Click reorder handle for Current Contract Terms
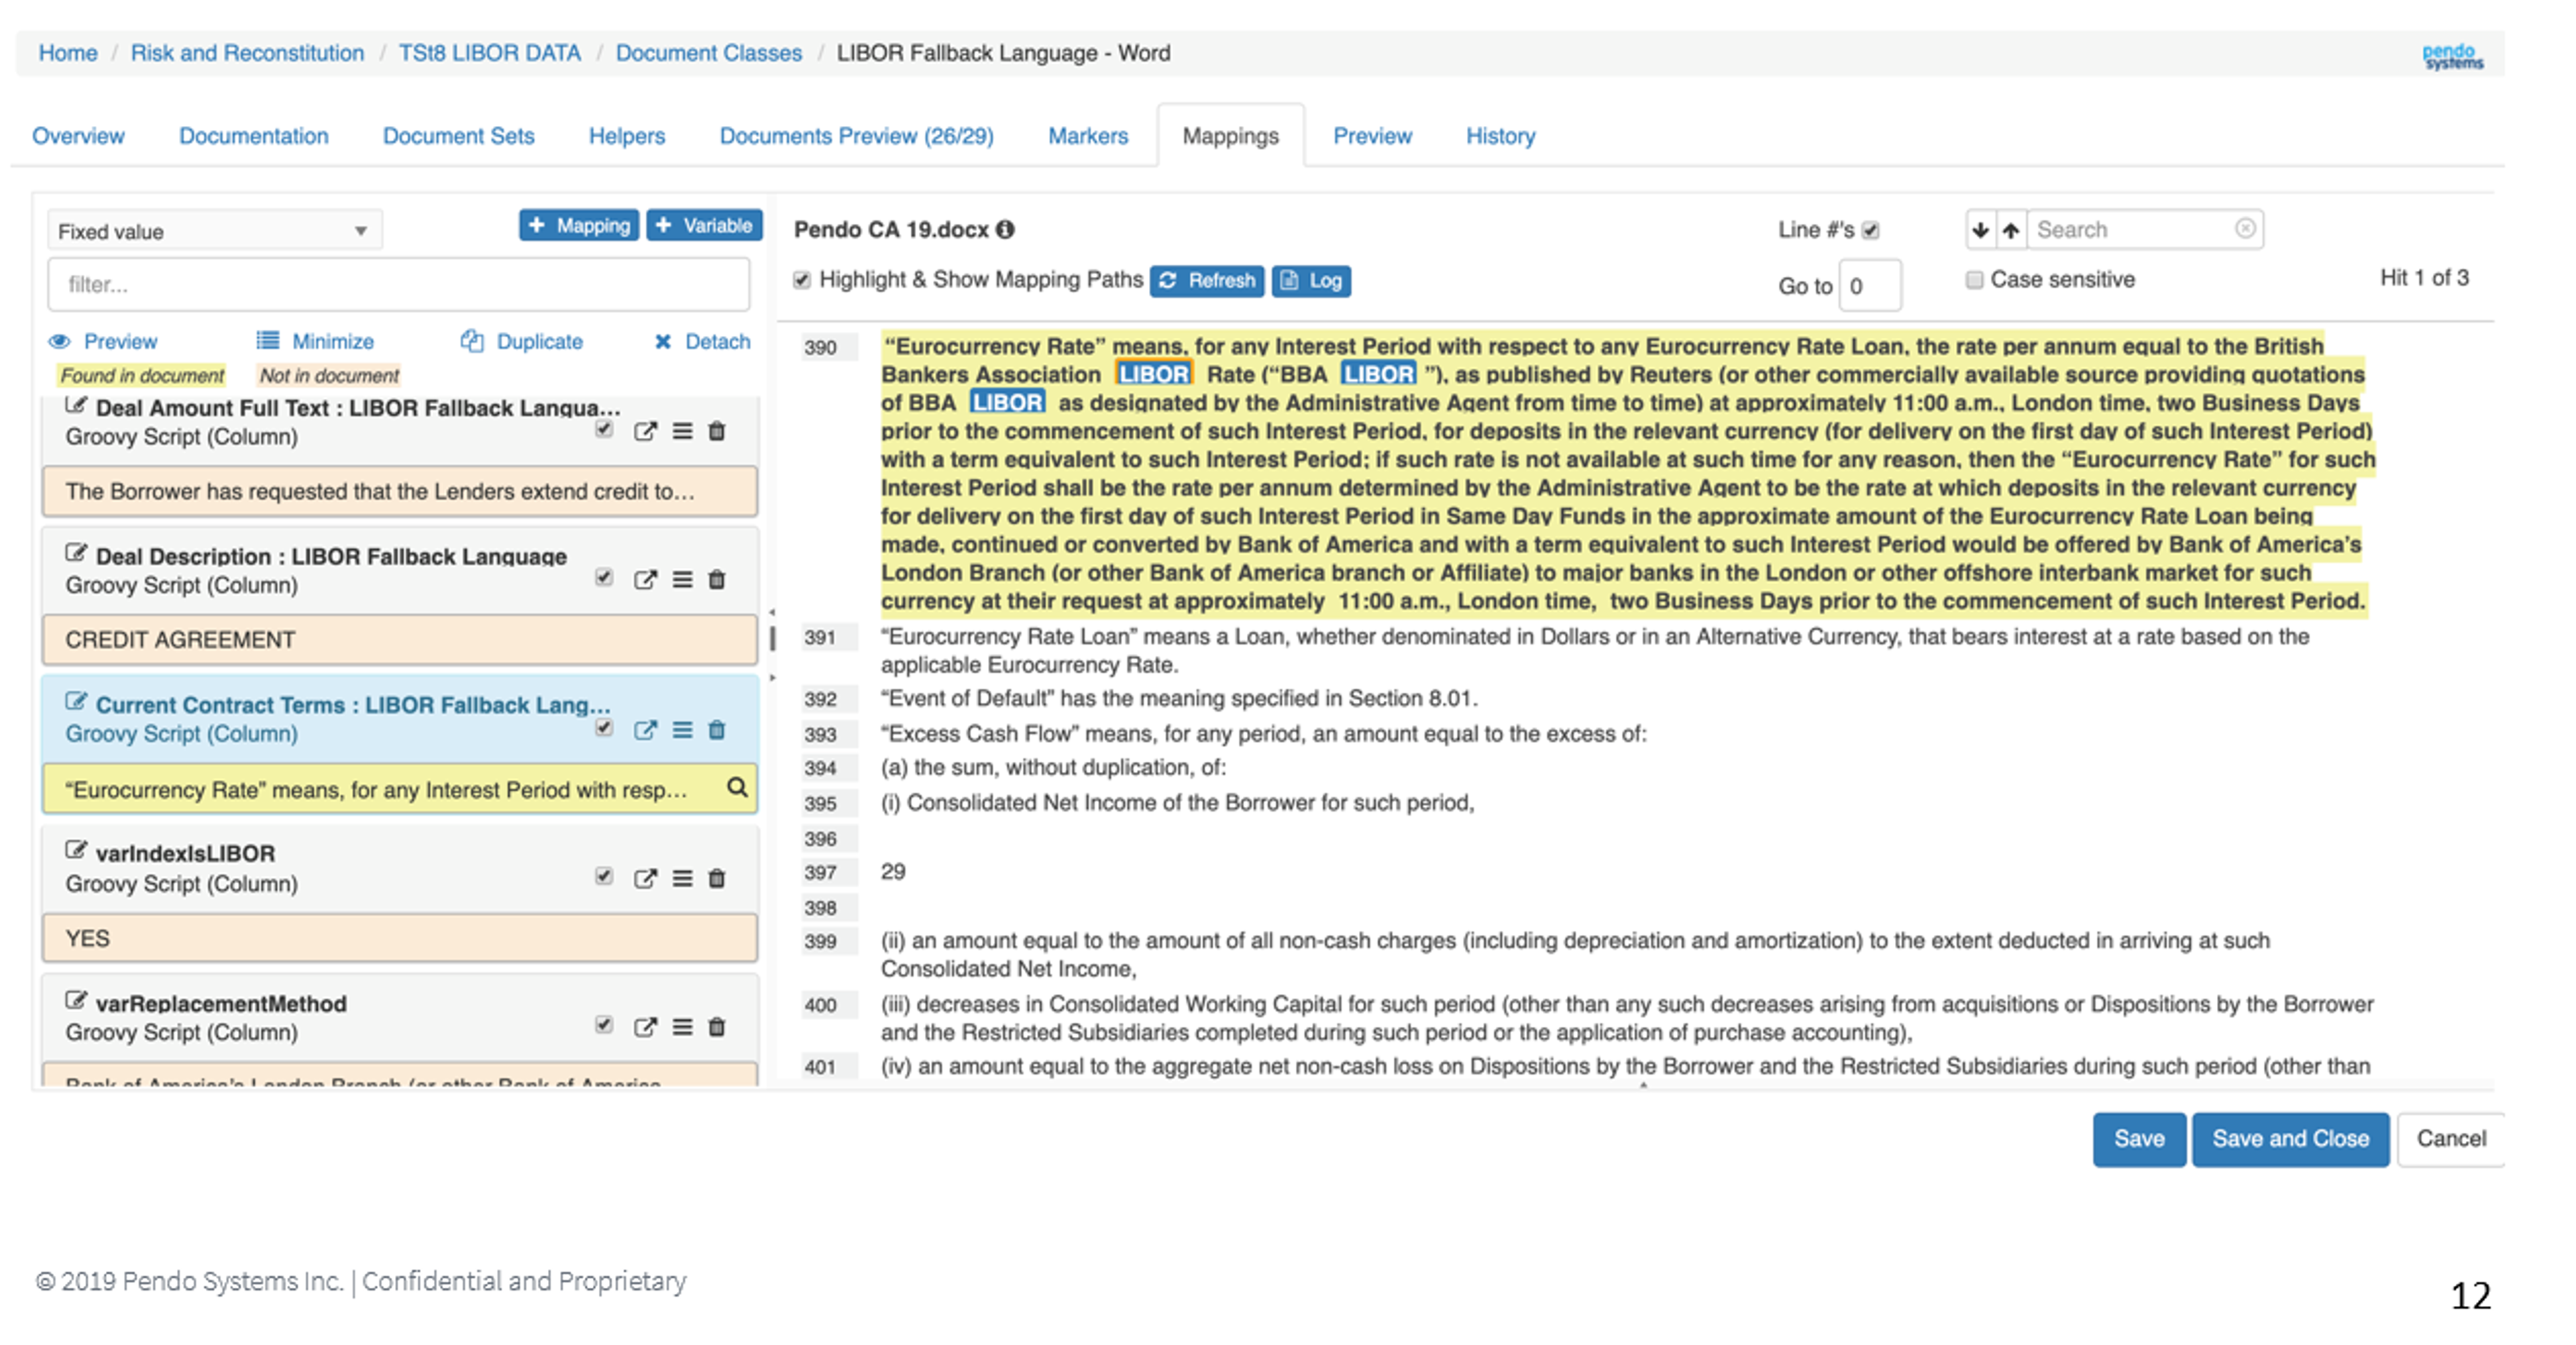The width and height of the screenshot is (2576, 1345). tap(682, 730)
